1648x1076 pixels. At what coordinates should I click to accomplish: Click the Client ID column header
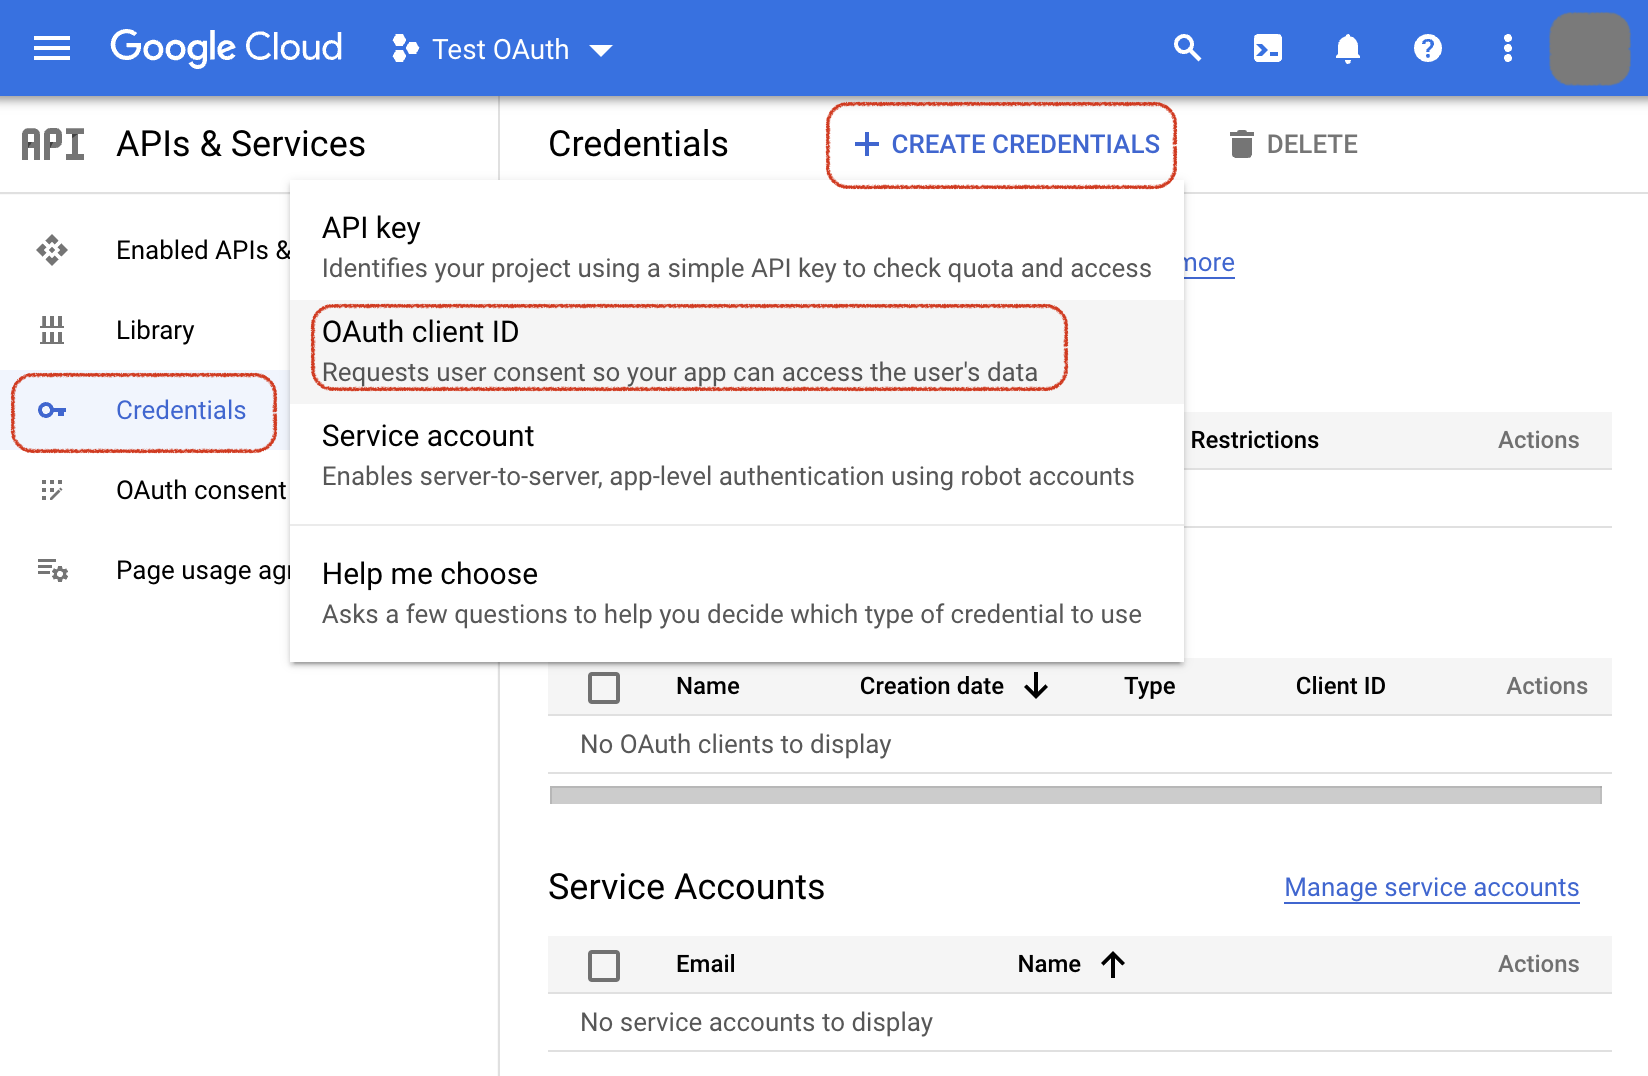point(1341,686)
